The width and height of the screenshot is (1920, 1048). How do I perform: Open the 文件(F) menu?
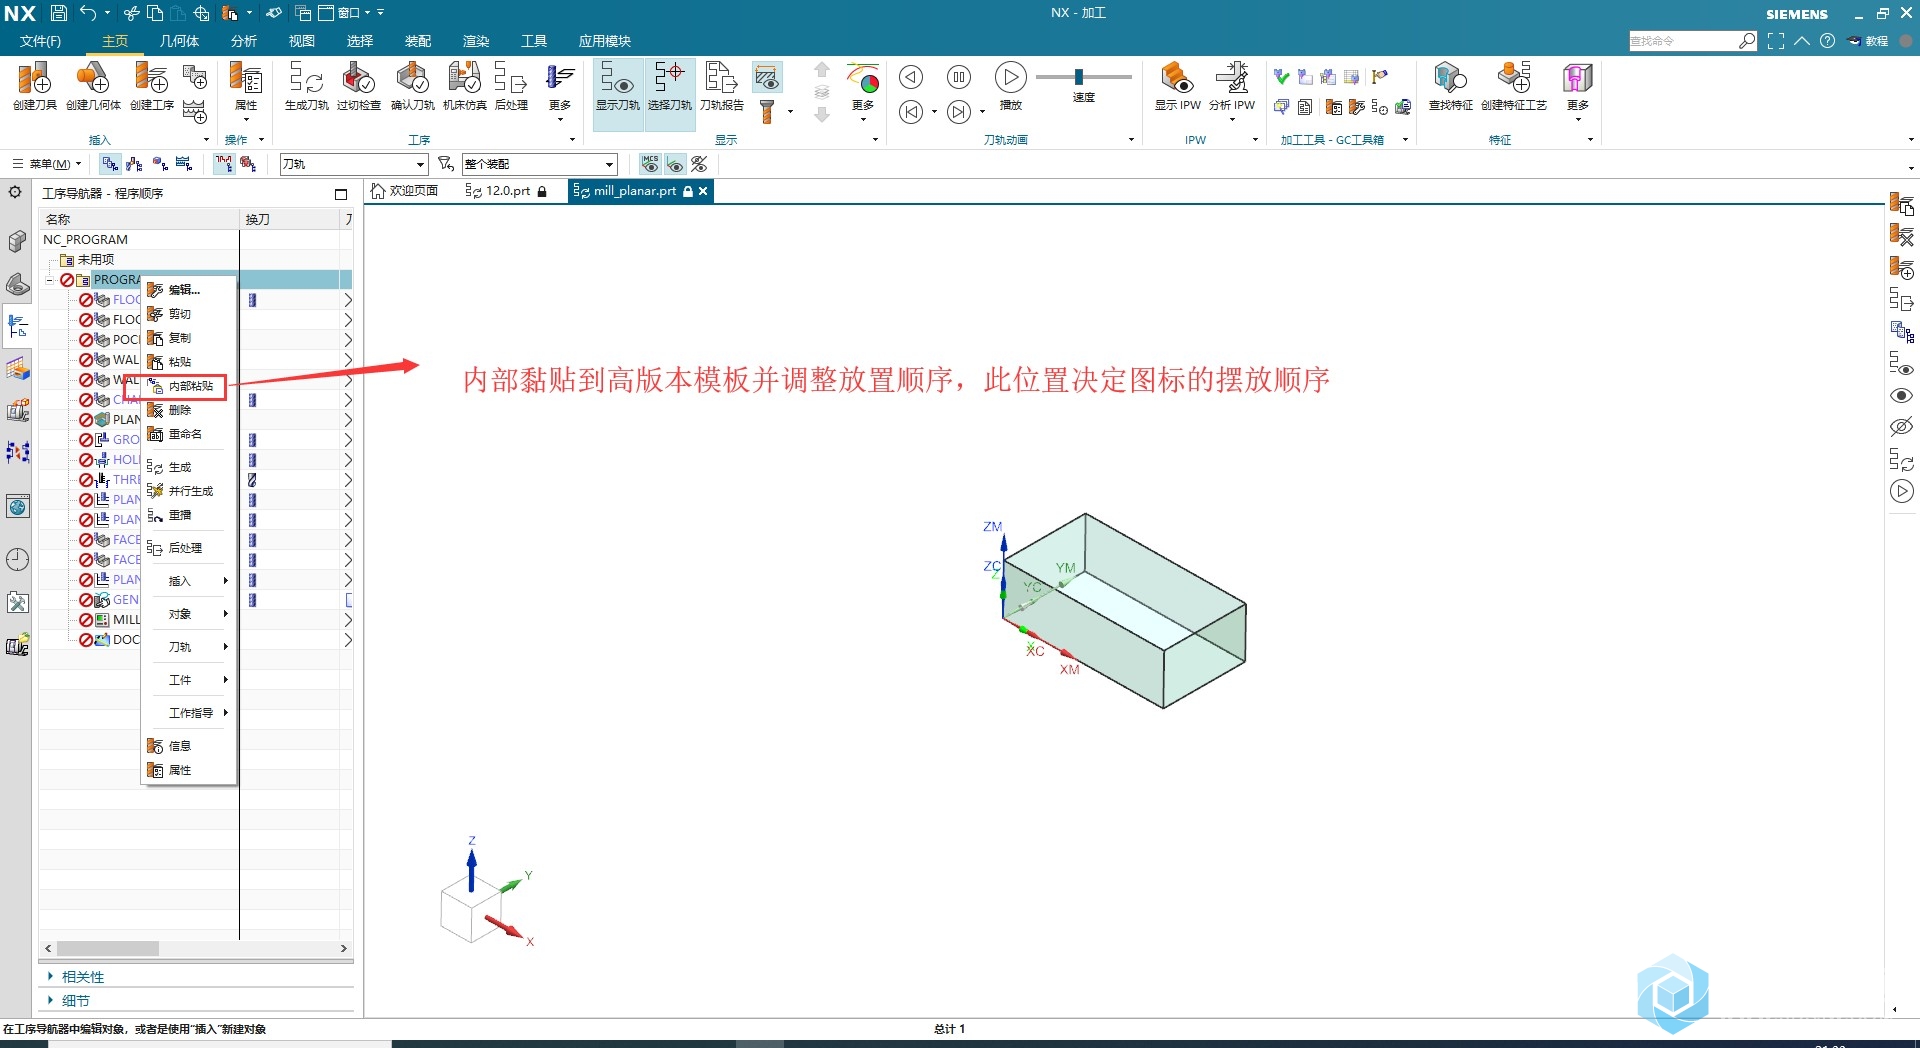point(40,41)
